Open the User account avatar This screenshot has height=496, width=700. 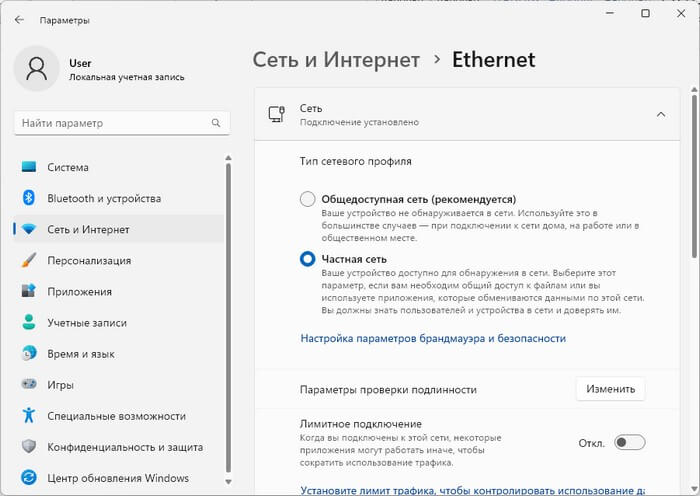(x=37, y=69)
